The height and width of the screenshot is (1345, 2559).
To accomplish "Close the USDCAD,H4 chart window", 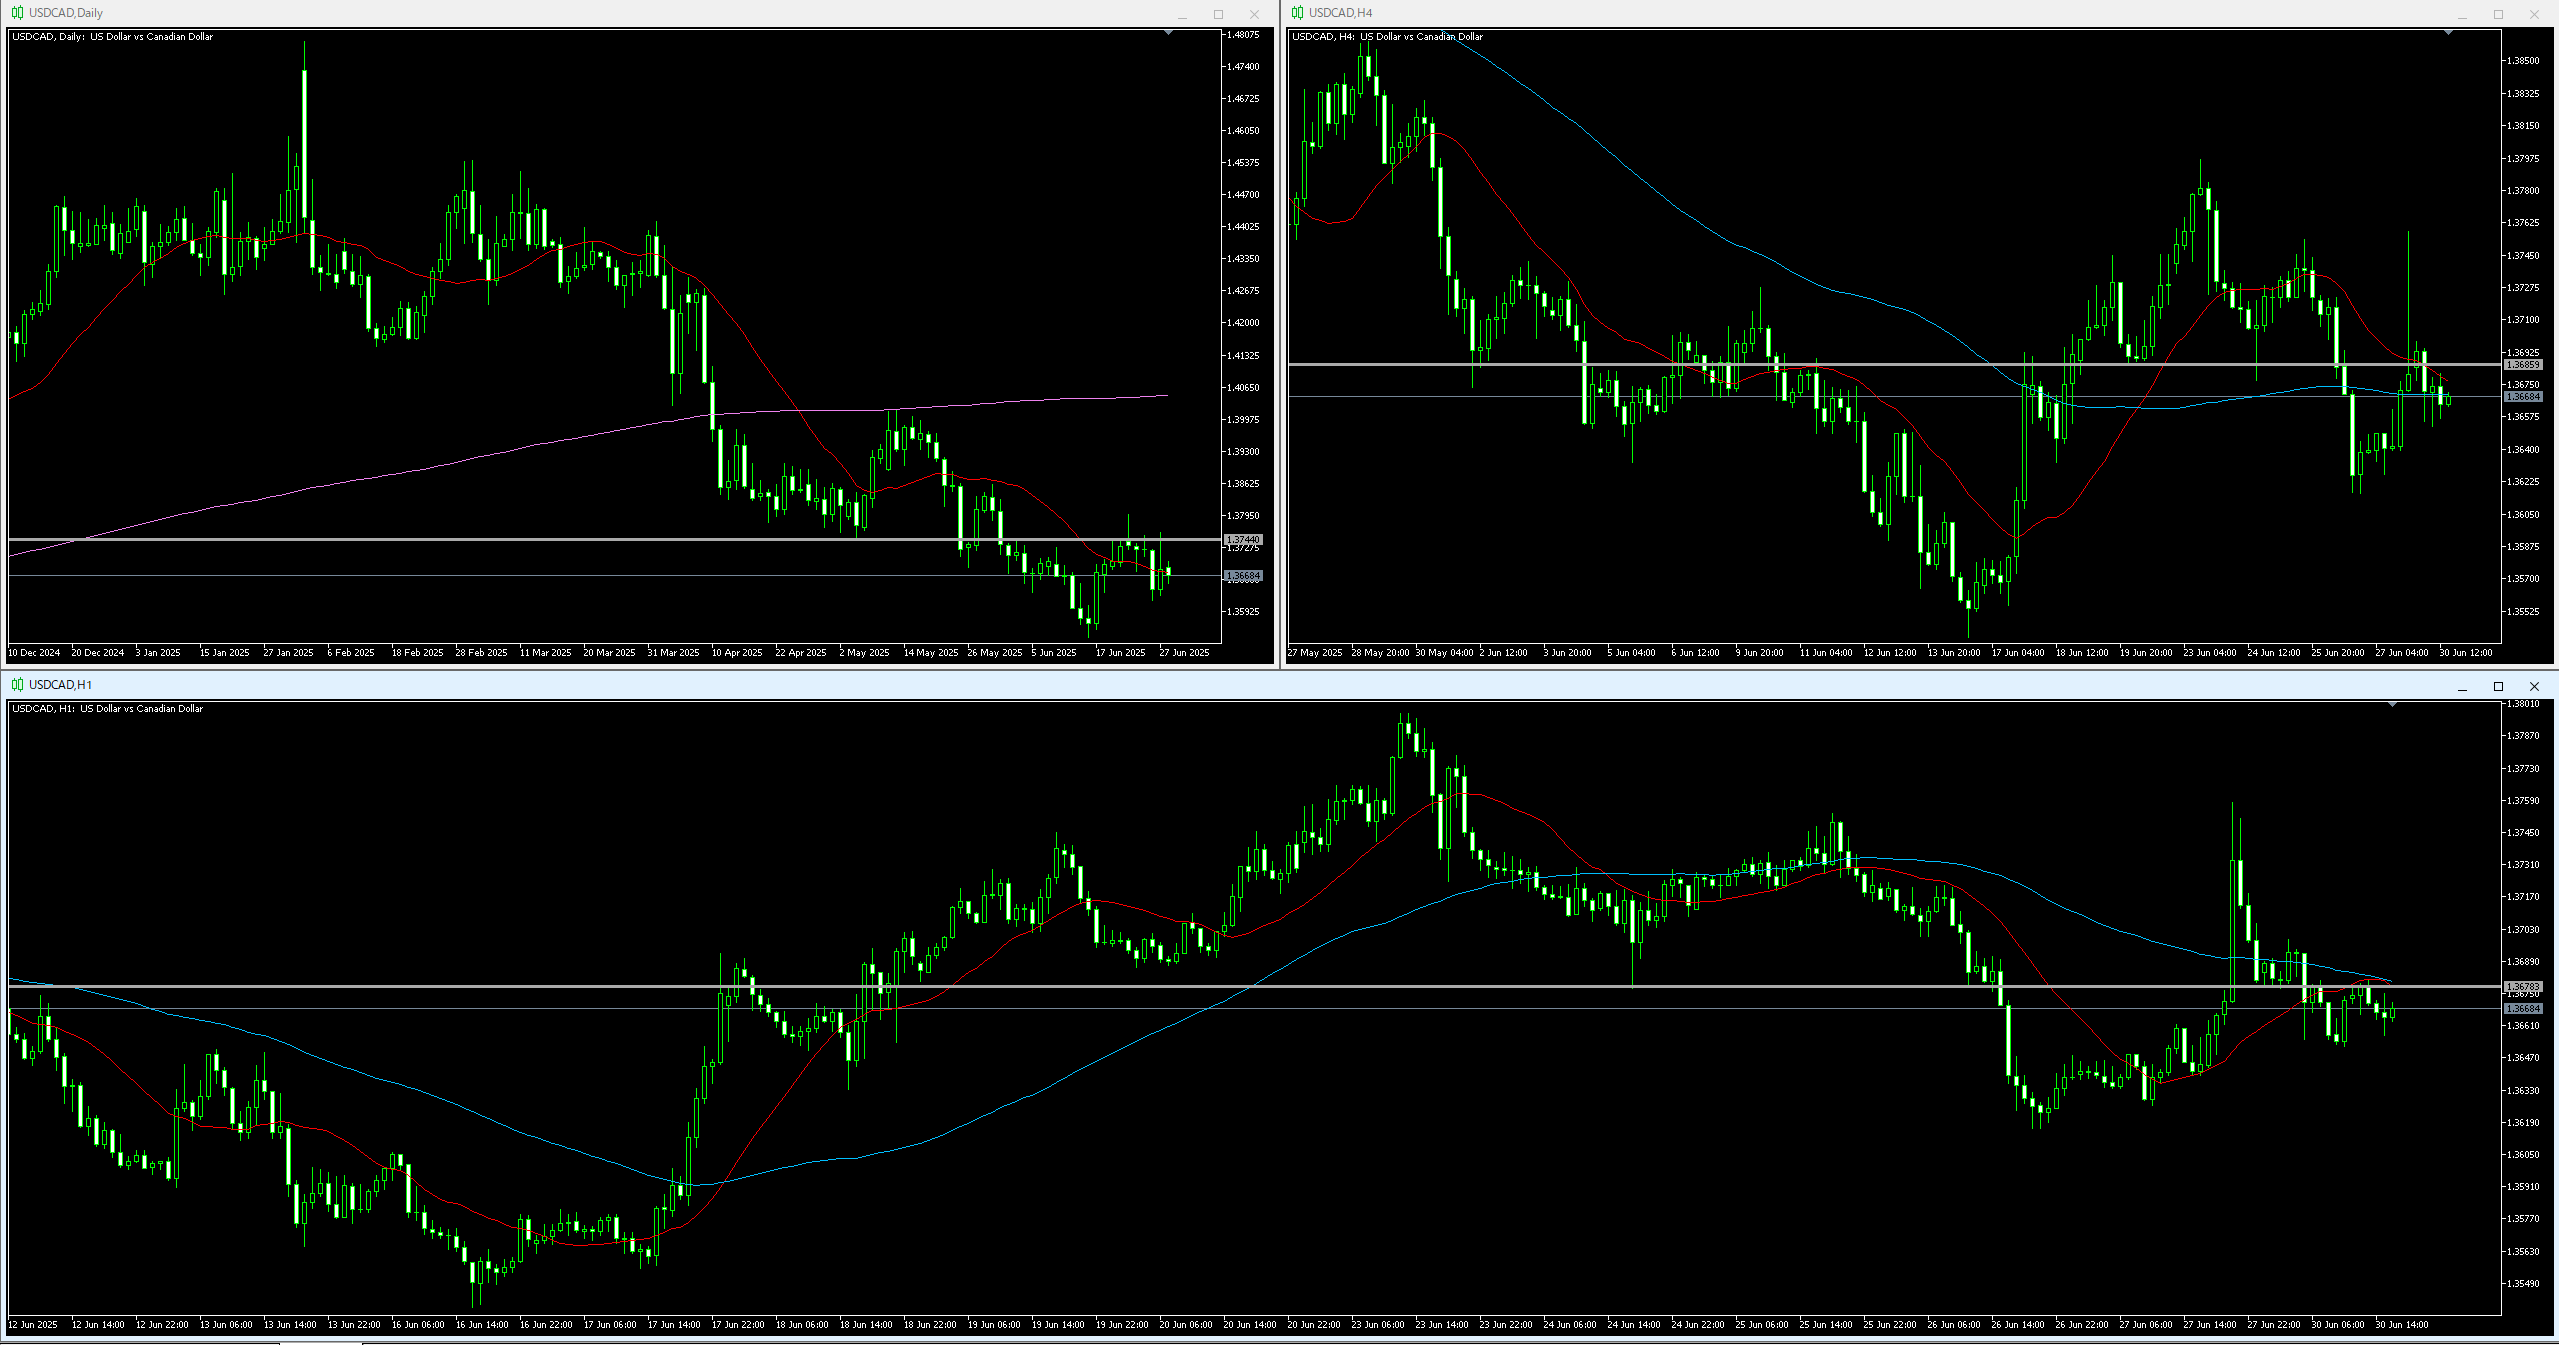I will click(2534, 14).
